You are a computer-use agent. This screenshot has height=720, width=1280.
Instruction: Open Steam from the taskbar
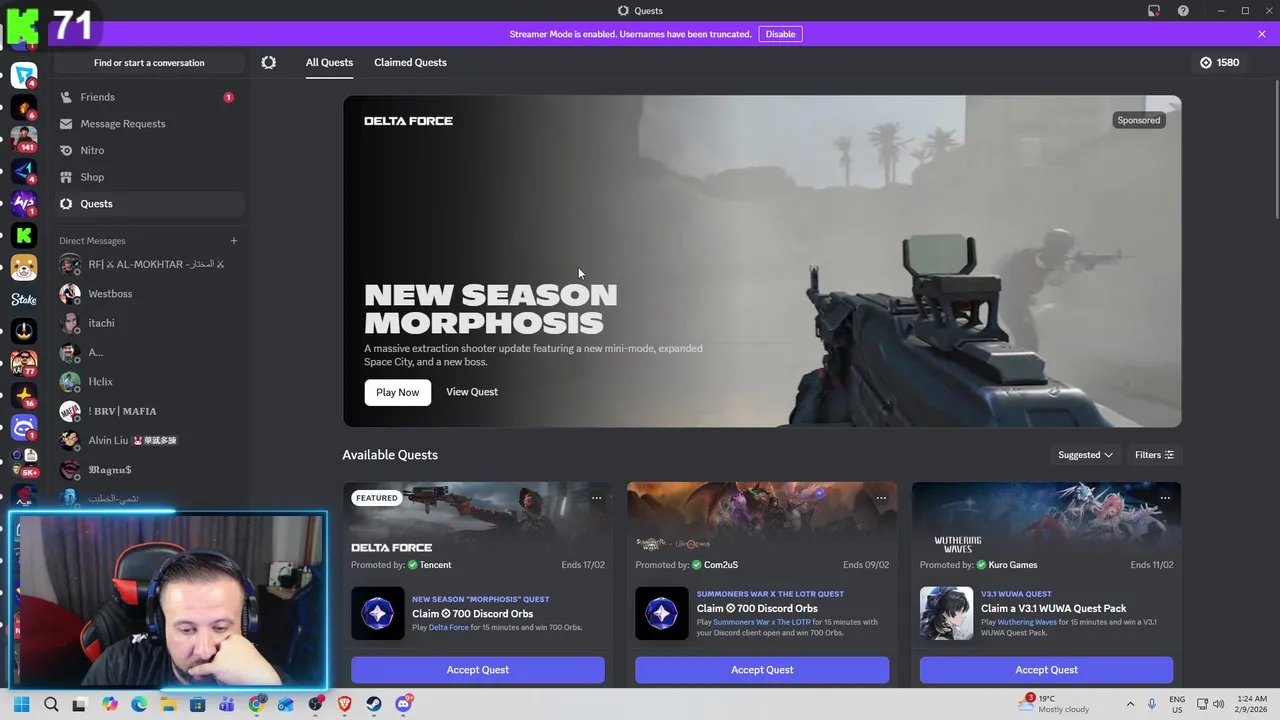(x=374, y=704)
